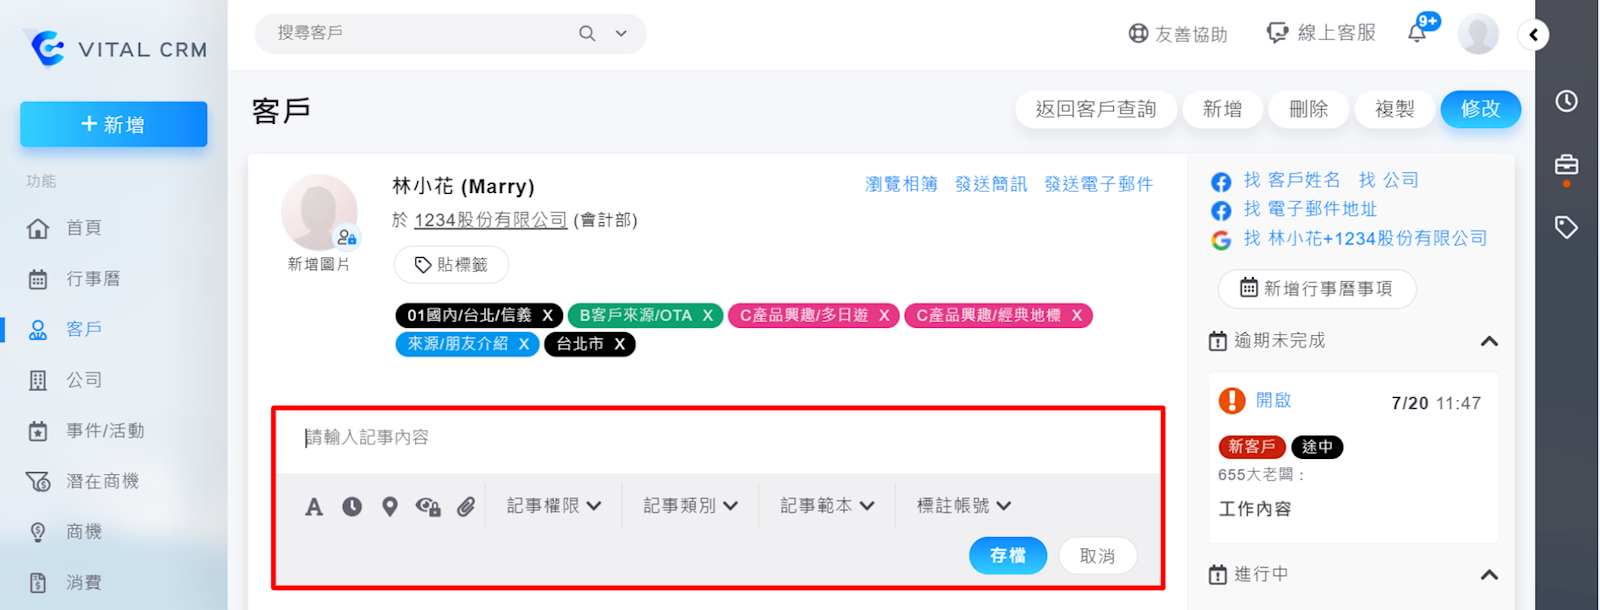Image resolution: width=1600 pixels, height=610 pixels.
Task: Open the 1234股份有限公司 company link
Action: pos(490,220)
